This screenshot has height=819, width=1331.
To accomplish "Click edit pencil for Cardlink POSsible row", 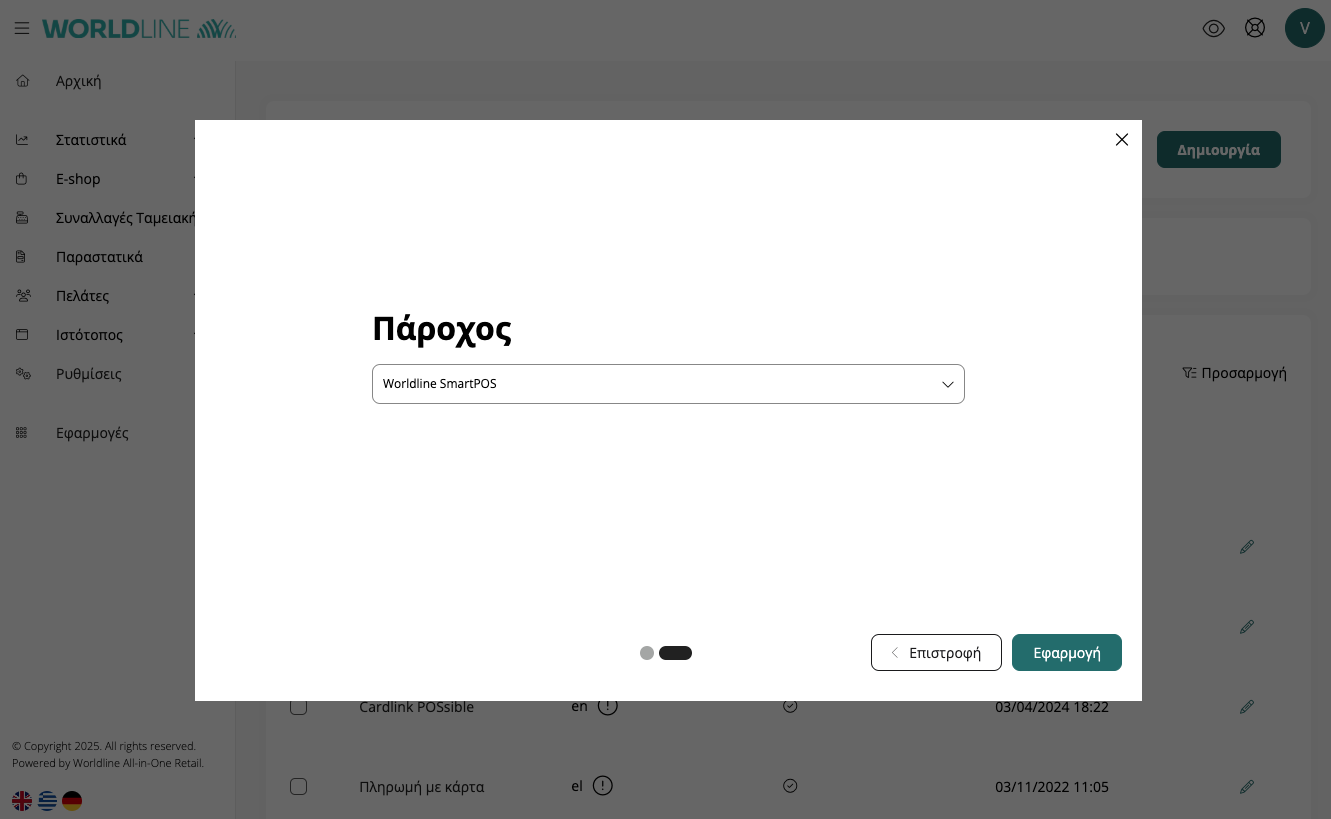I will click(x=1246, y=707).
